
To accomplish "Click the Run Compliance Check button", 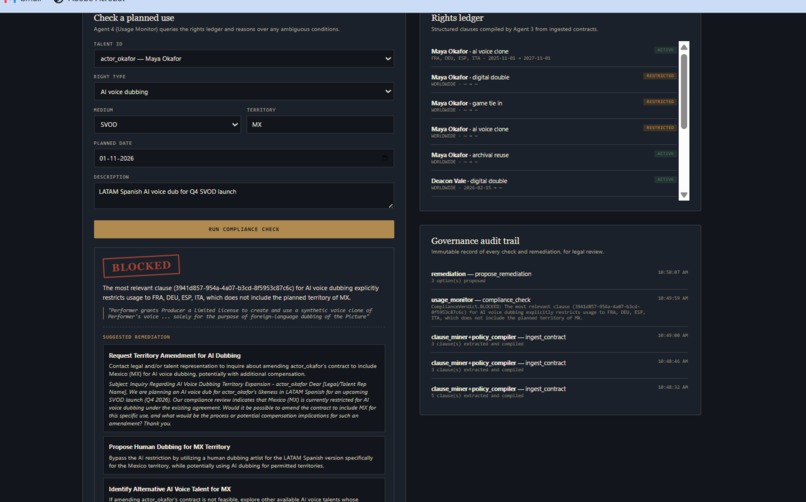I will click(x=244, y=229).
